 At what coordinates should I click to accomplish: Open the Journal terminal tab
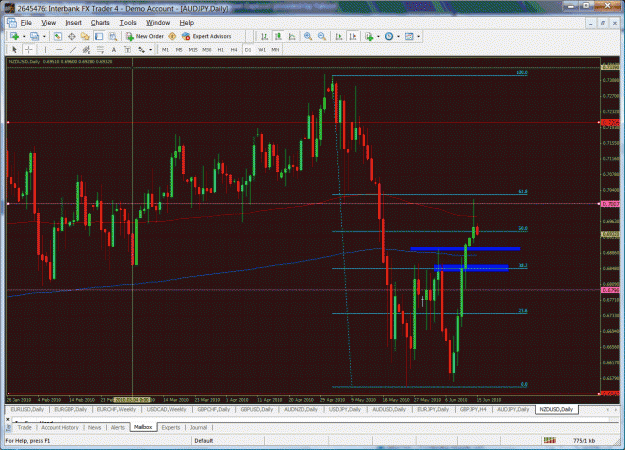point(198,427)
